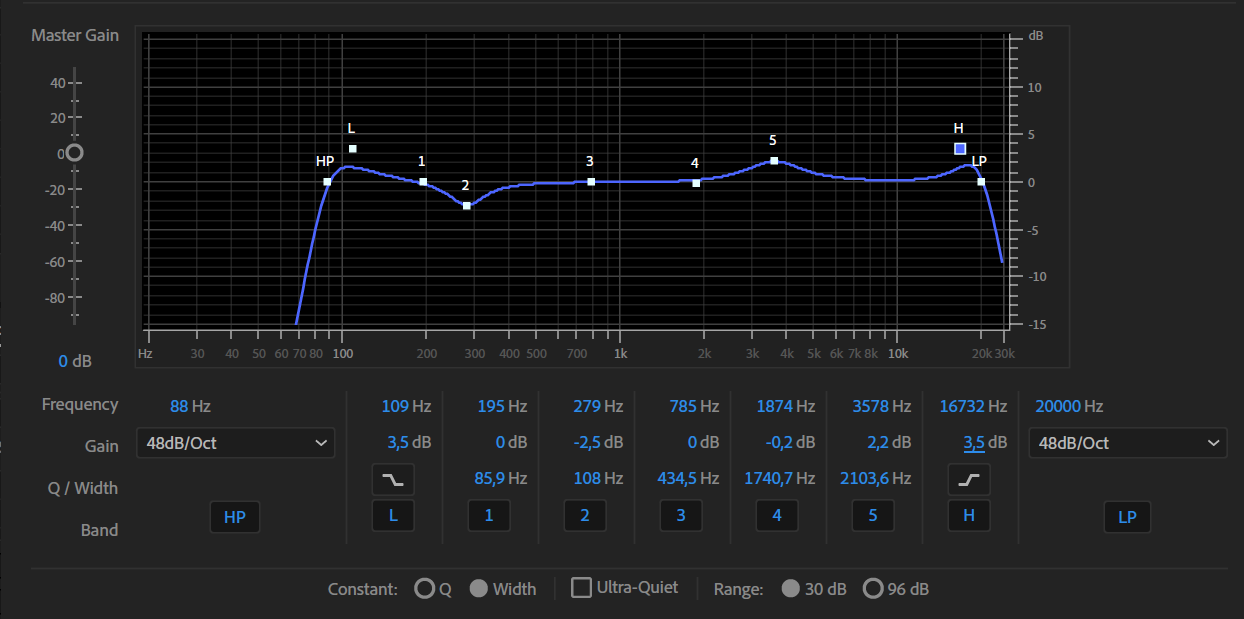Click the Master Gain slider knob
This screenshot has height=619, width=1244.
pos(74,153)
